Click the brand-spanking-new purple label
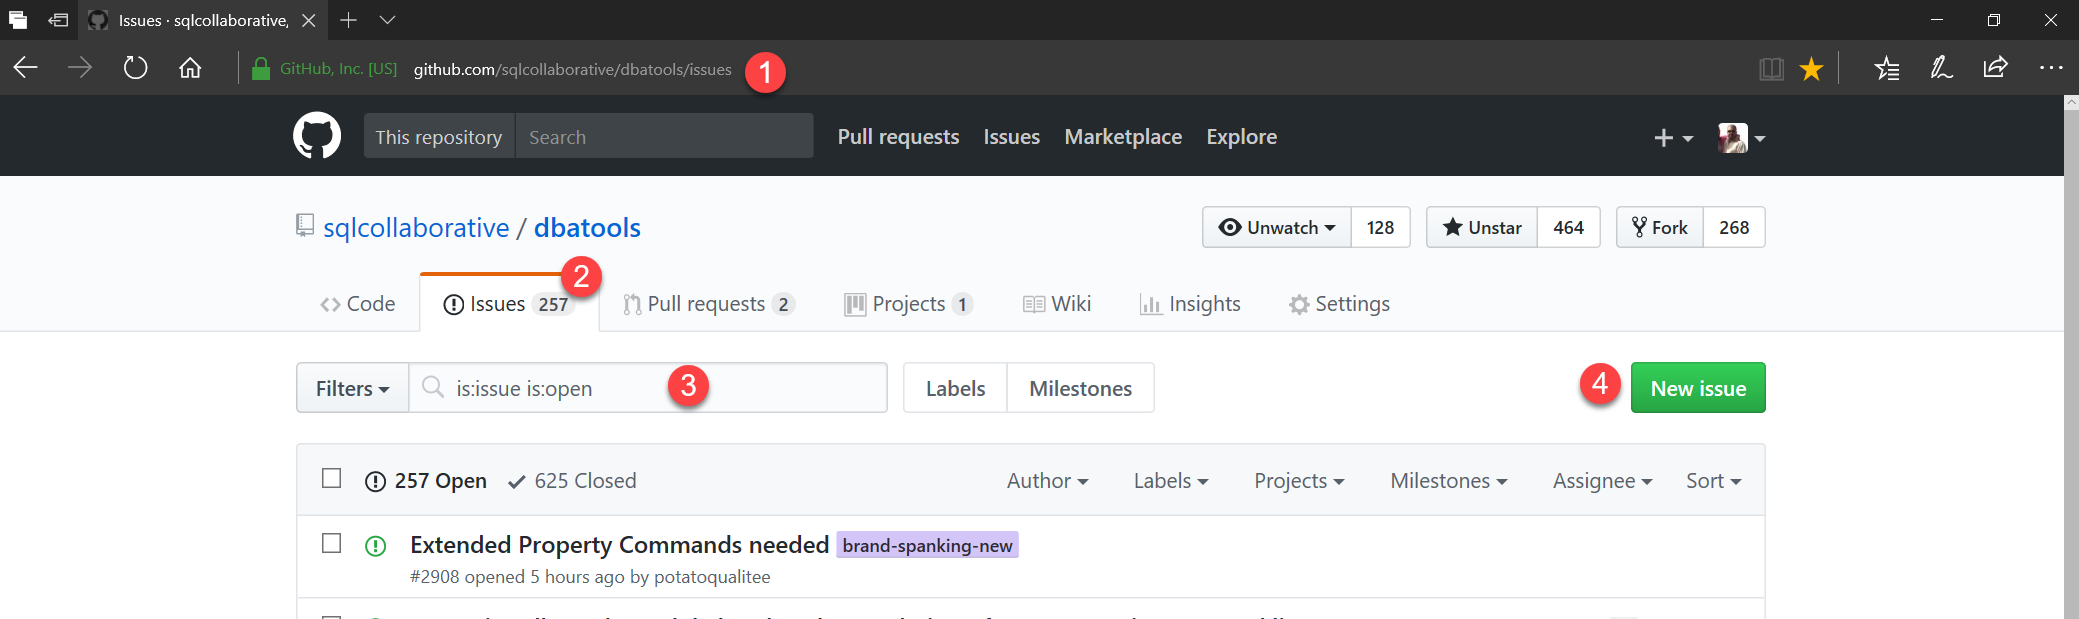Screen dimensions: 2079x619 click(x=927, y=546)
